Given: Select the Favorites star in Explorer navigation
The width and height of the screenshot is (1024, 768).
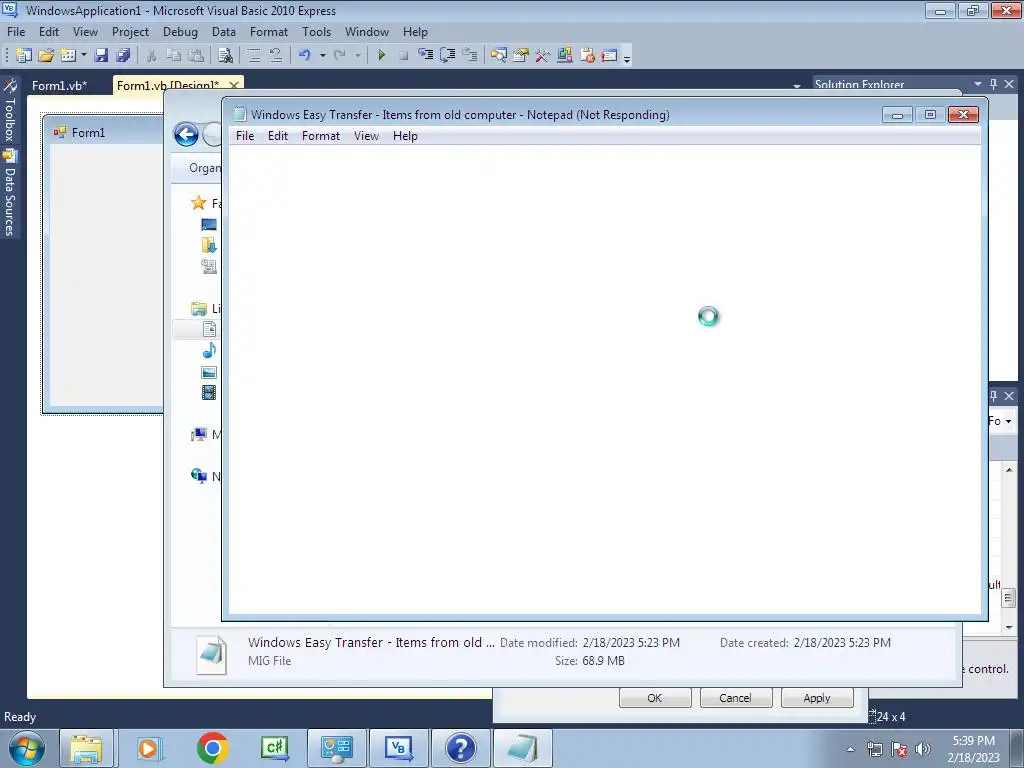Looking at the screenshot, I should tap(199, 202).
